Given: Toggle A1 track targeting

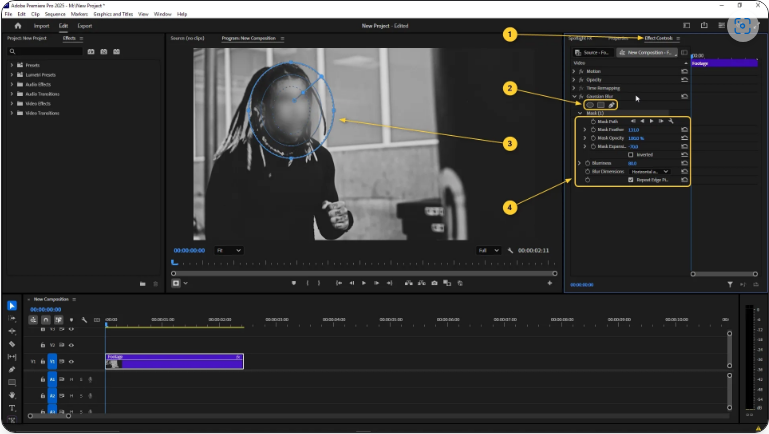Looking at the screenshot, I should [52, 379].
